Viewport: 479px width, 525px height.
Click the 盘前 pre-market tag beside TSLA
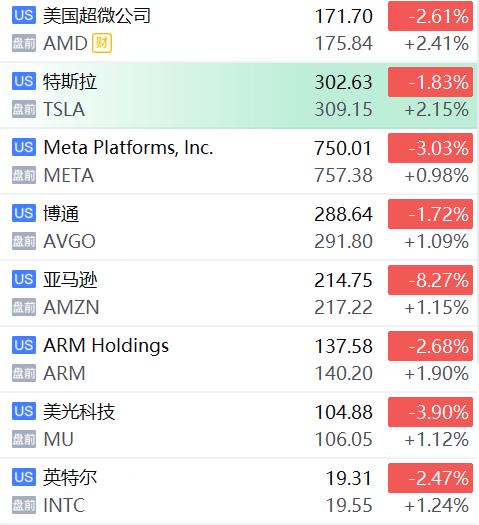click(24, 109)
